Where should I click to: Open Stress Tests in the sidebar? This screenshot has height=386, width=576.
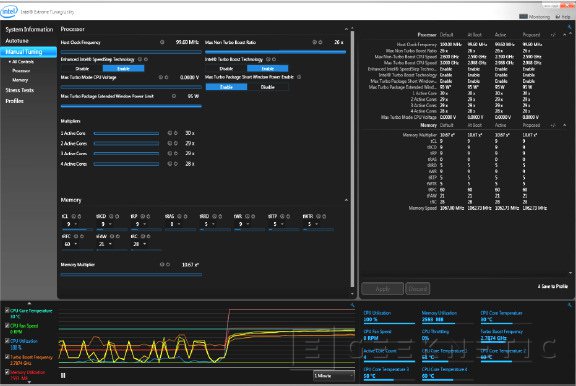(19, 90)
